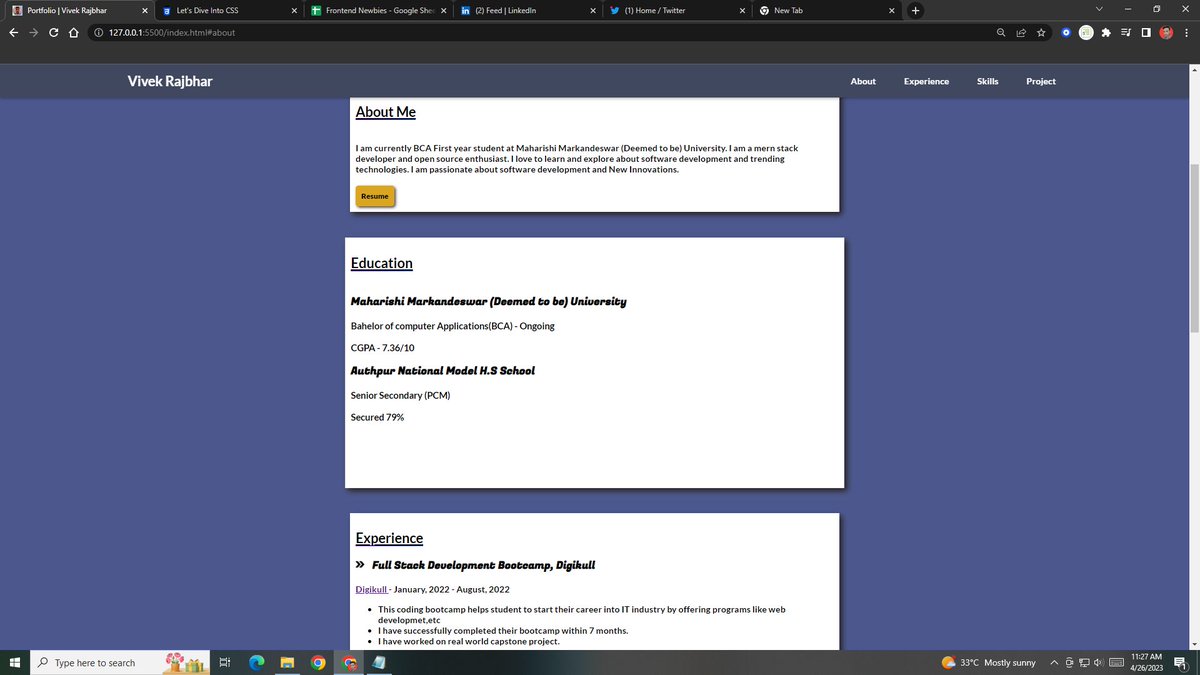Open the About nav link
Viewport: 1200px width, 675px height.
(863, 81)
